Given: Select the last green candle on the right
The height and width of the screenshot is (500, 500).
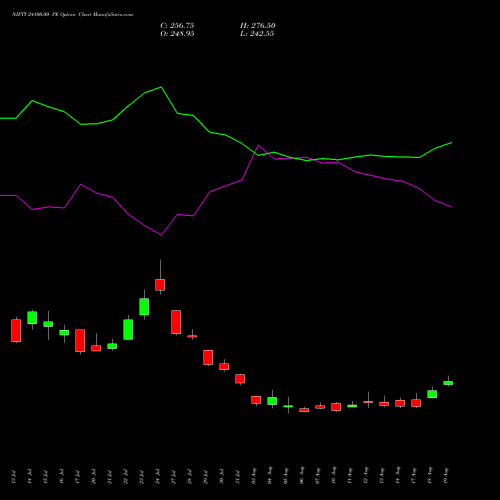Looking at the screenshot, I should [x=448, y=383].
